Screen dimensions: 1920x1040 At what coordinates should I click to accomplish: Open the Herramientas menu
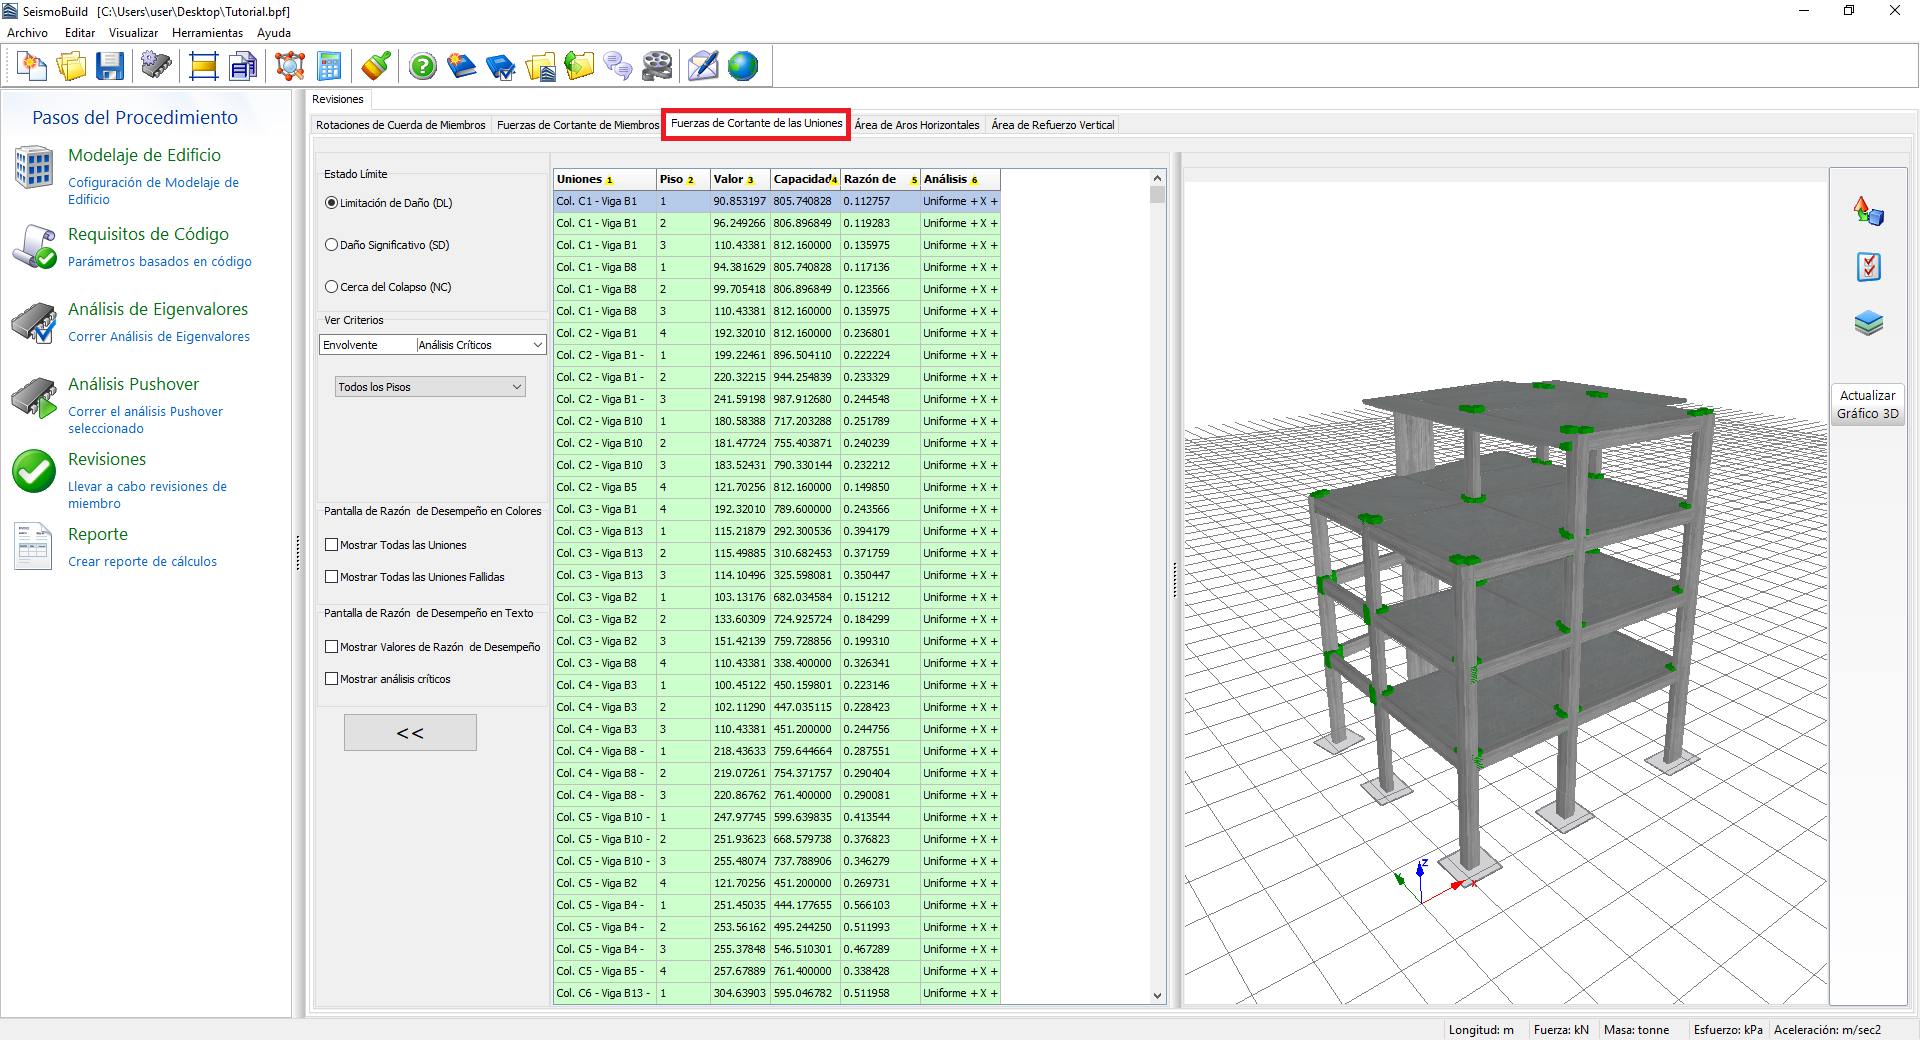coord(207,33)
